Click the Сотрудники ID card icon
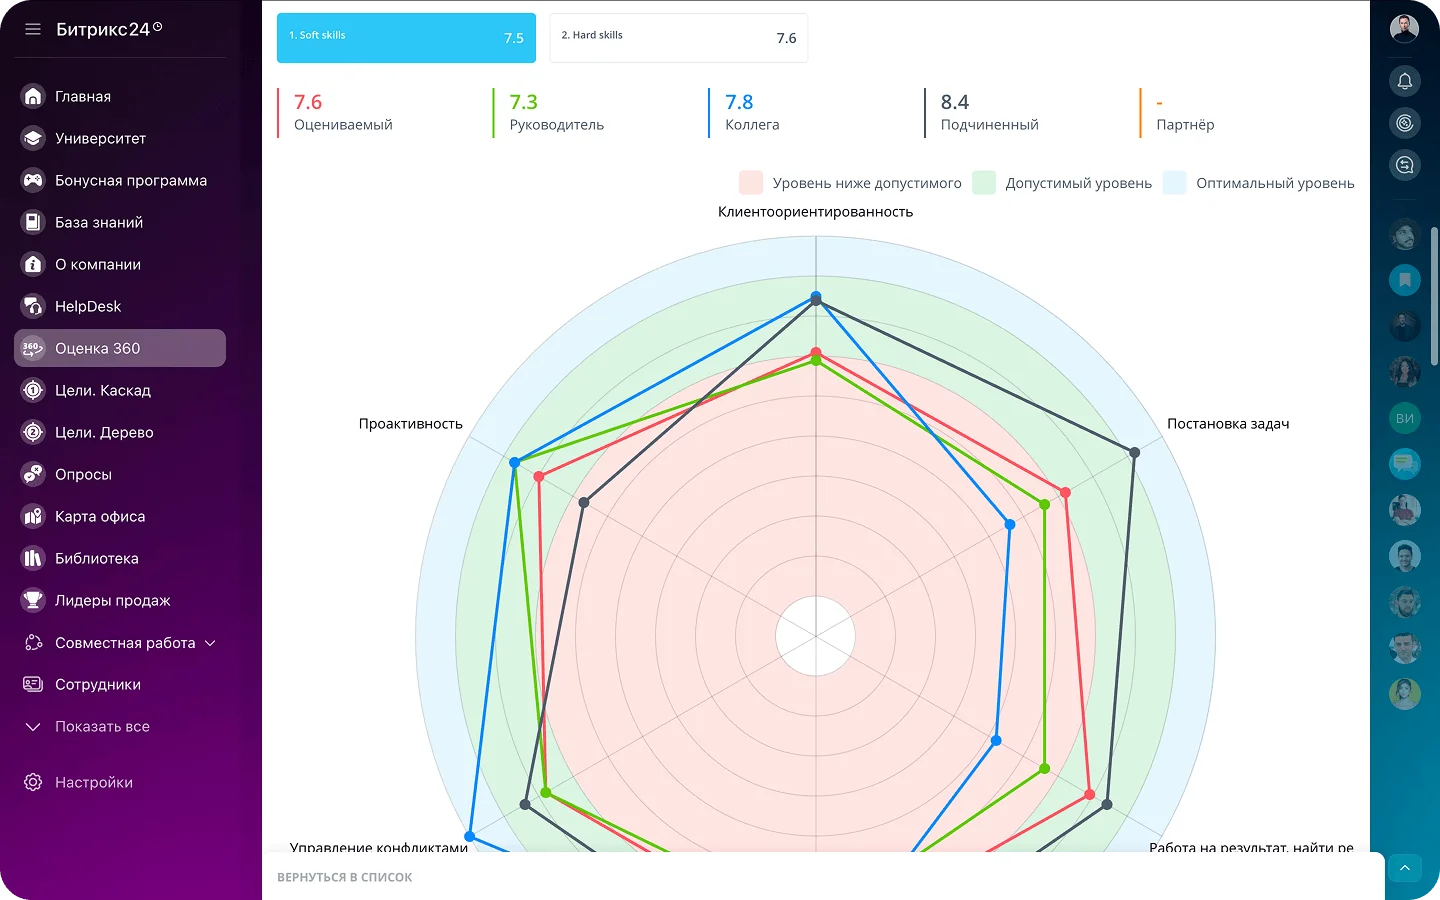This screenshot has width=1440, height=900. 33,684
